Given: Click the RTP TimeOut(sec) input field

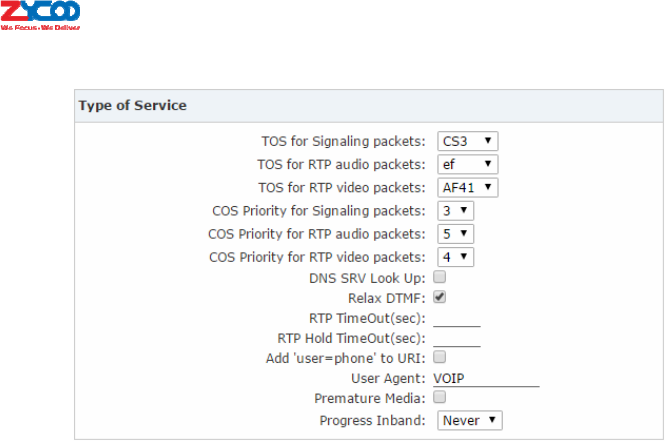Looking at the screenshot, I should coord(457,318).
